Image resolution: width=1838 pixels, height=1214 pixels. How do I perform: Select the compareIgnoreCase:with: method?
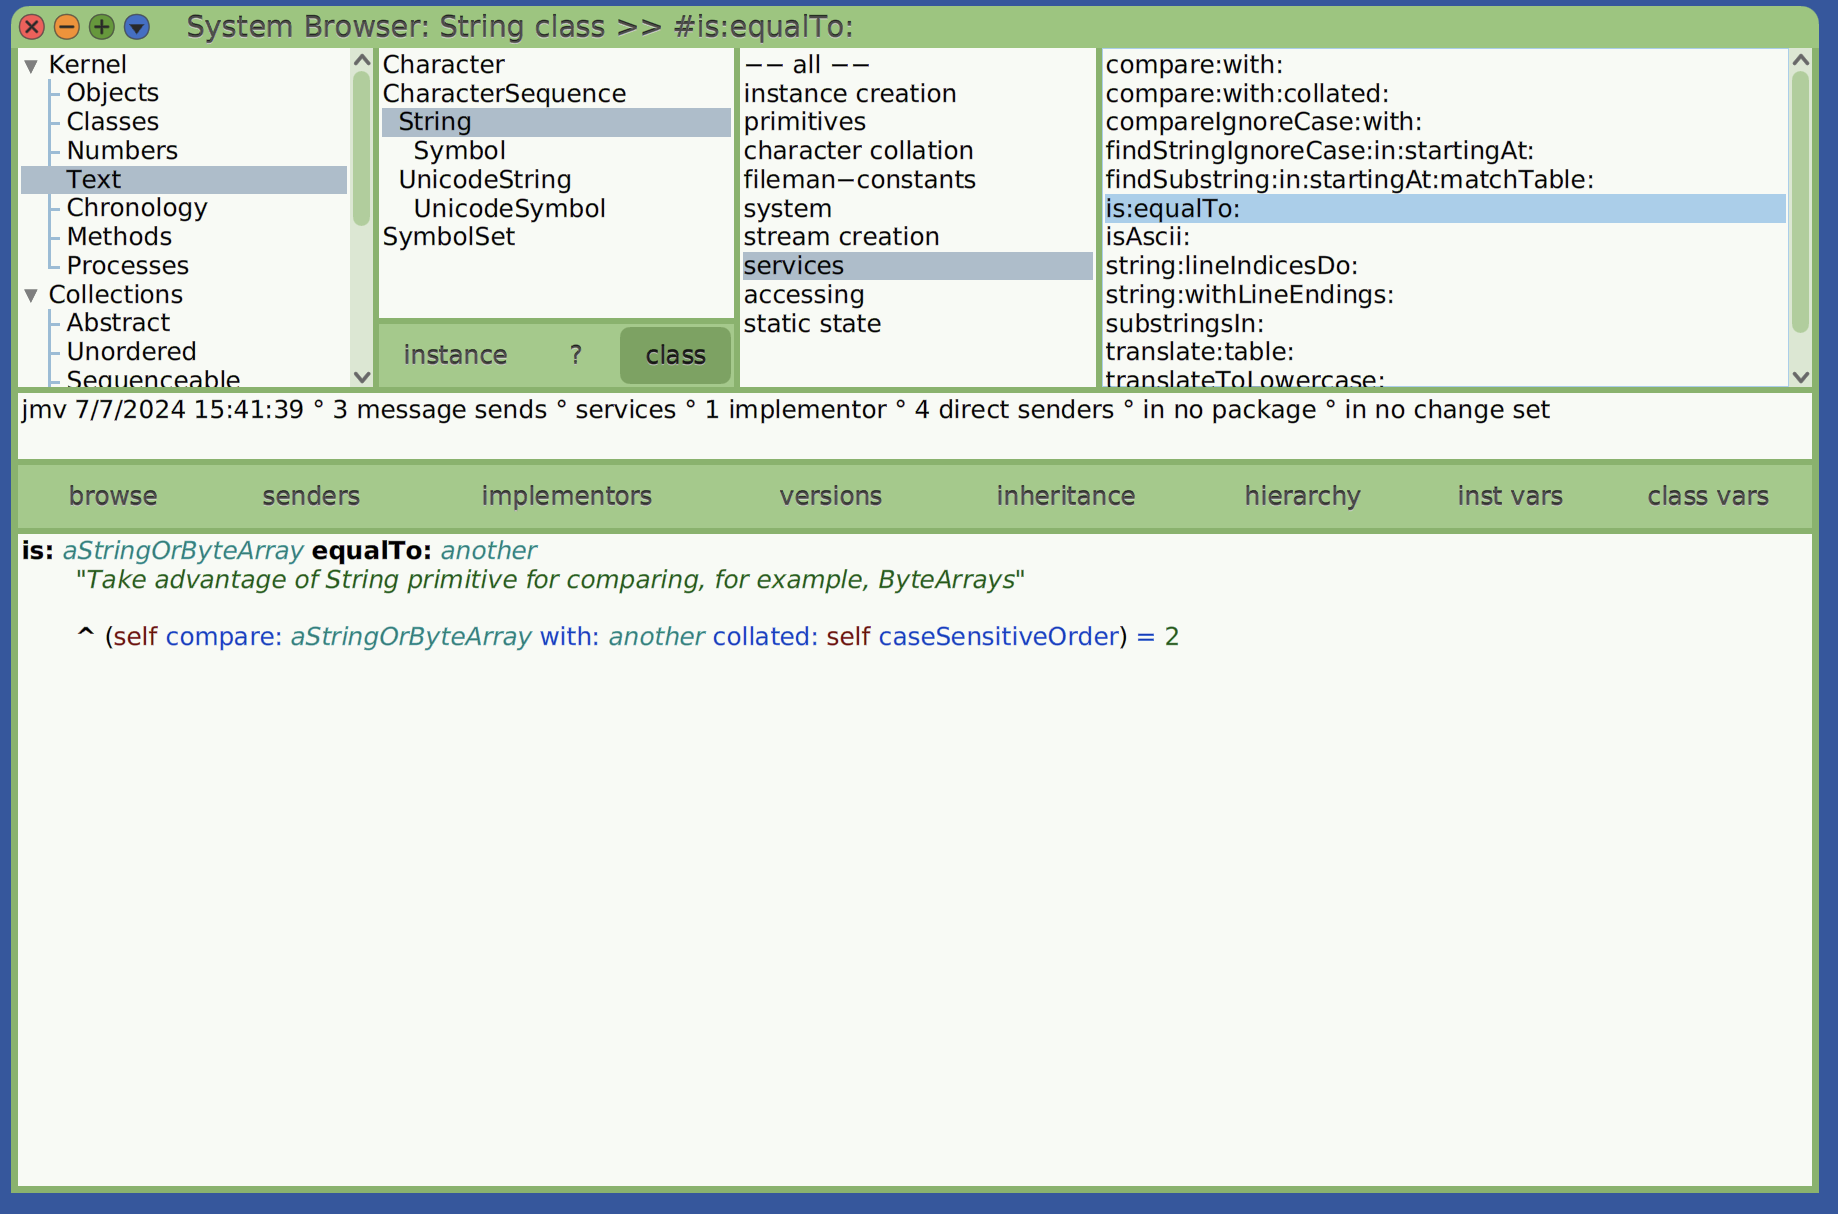[x=1264, y=122]
